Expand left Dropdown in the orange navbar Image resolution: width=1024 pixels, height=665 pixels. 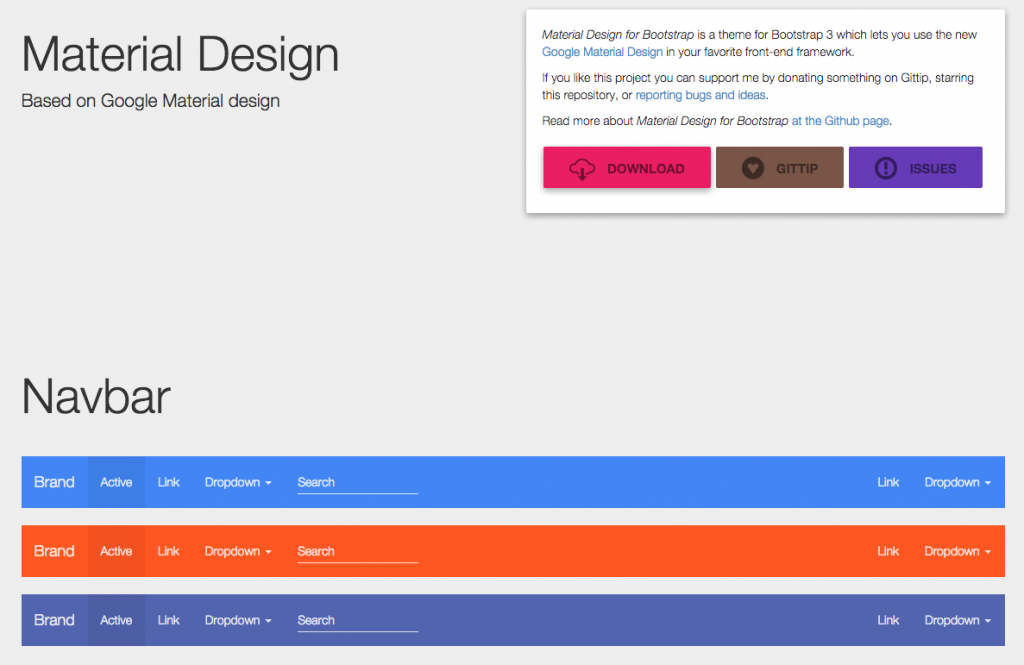(x=238, y=551)
